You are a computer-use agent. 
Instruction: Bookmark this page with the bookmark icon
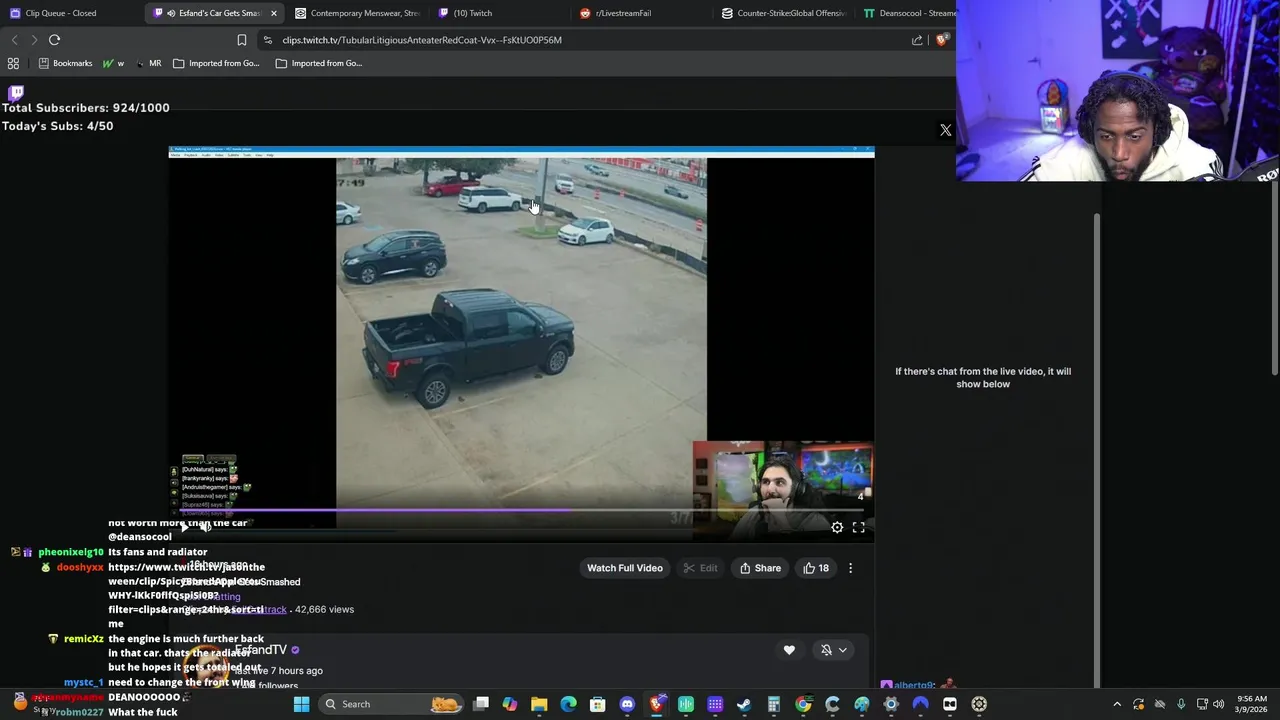tap(242, 40)
